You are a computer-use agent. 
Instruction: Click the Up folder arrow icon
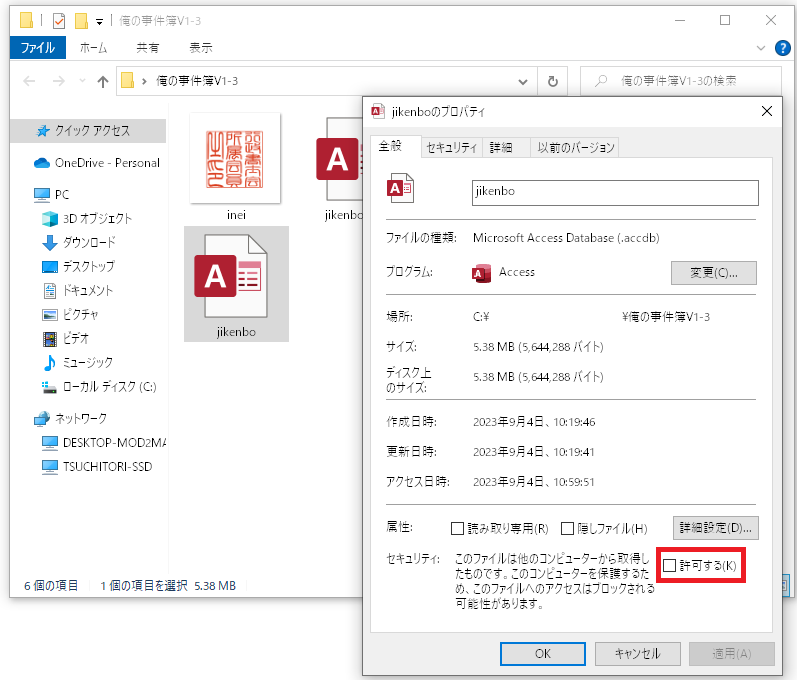(102, 81)
